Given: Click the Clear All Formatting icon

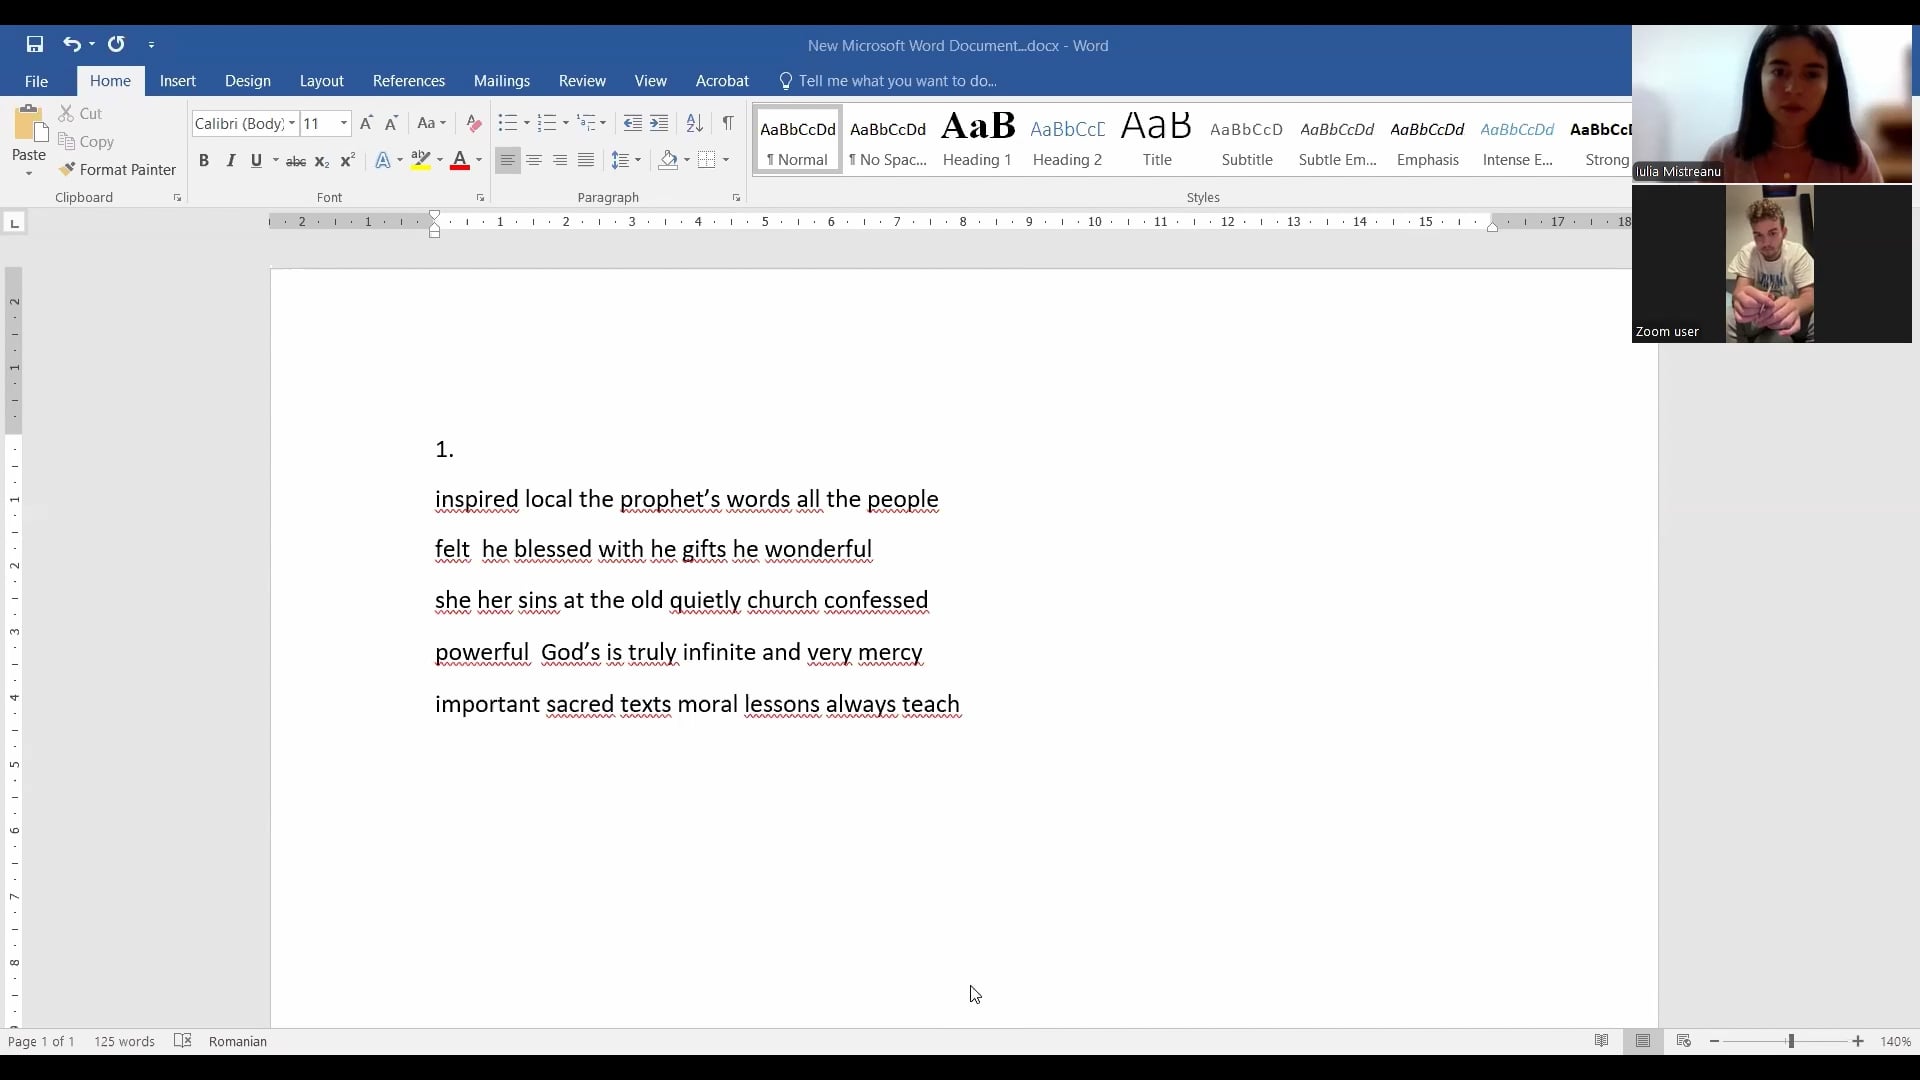Looking at the screenshot, I should pyautogui.click(x=474, y=123).
